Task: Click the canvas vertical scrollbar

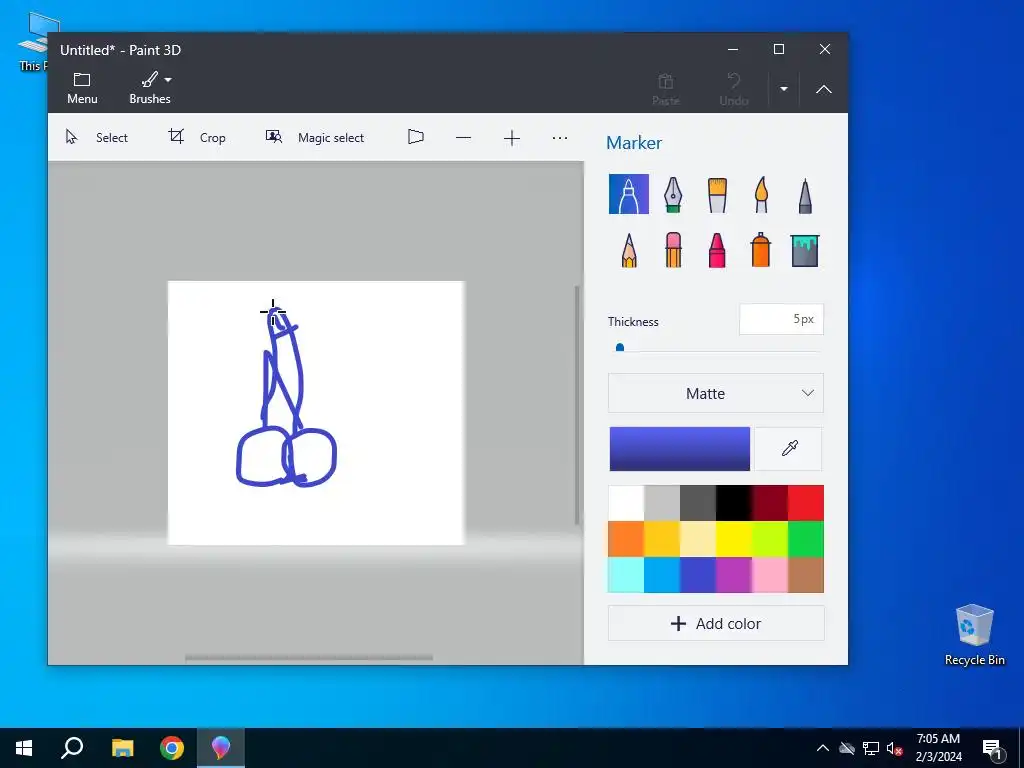Action: [x=577, y=405]
